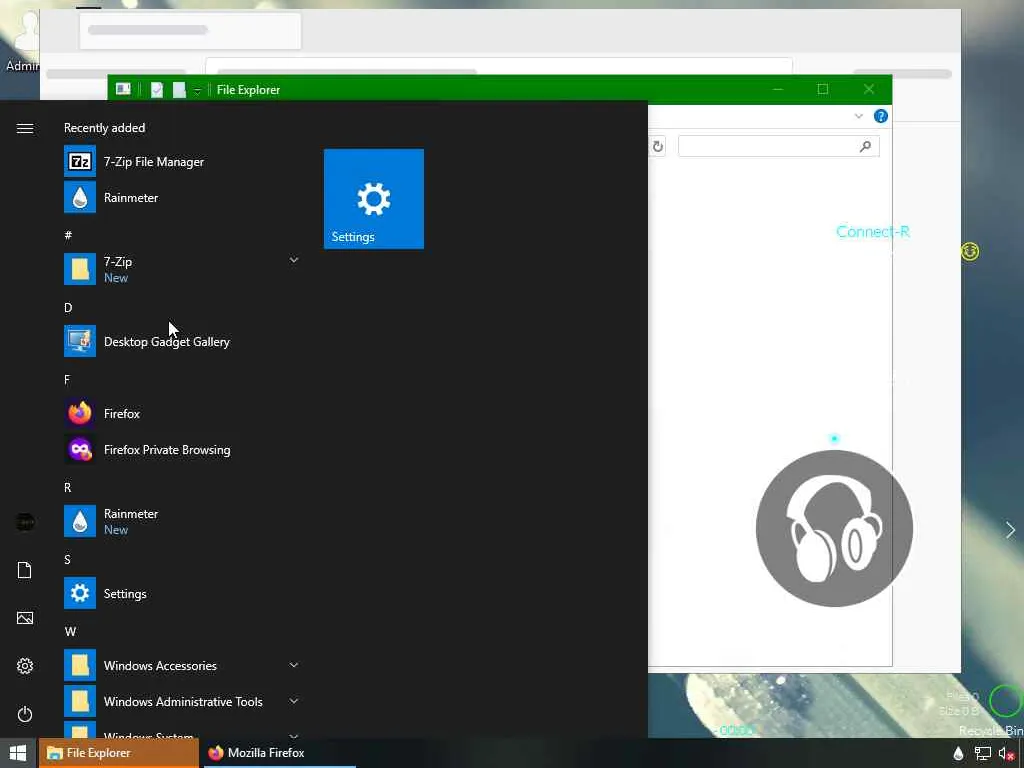Open 7-Zip File Manager under Recently added
The height and width of the screenshot is (768, 1024).
coord(182,161)
